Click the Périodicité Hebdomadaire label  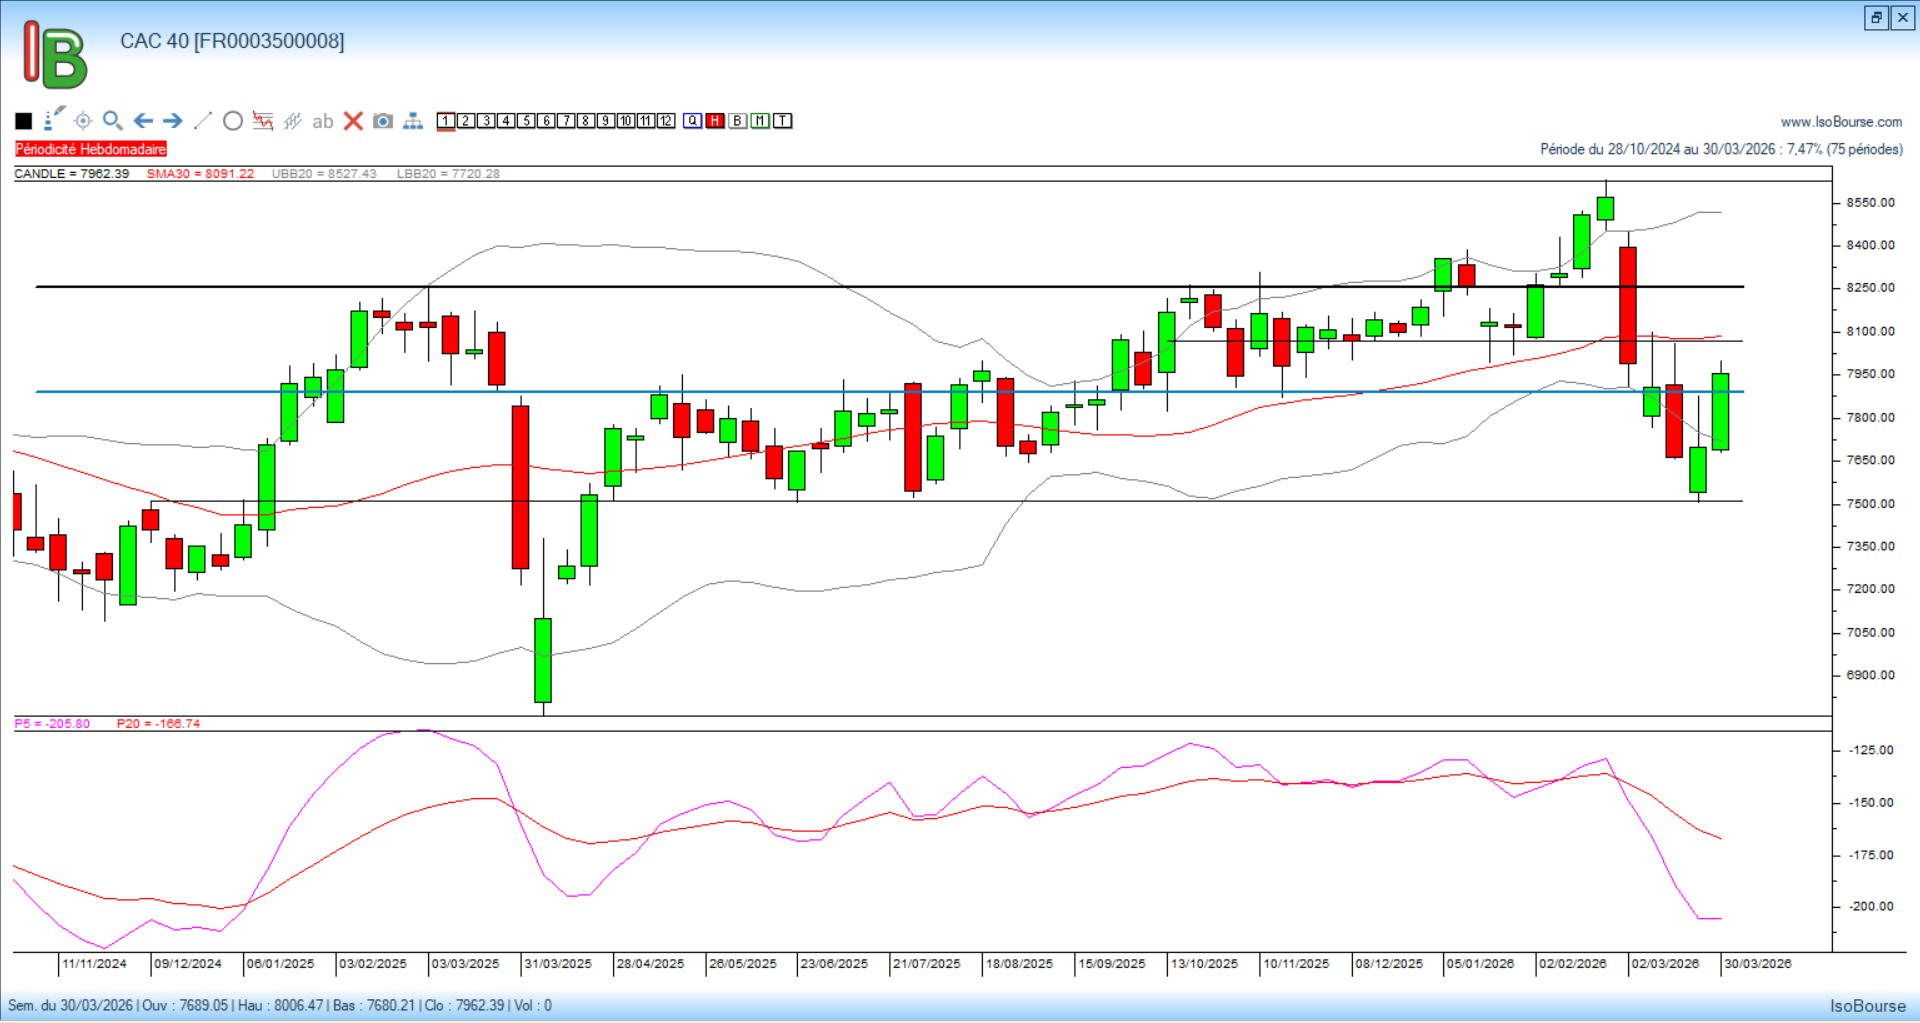91,149
